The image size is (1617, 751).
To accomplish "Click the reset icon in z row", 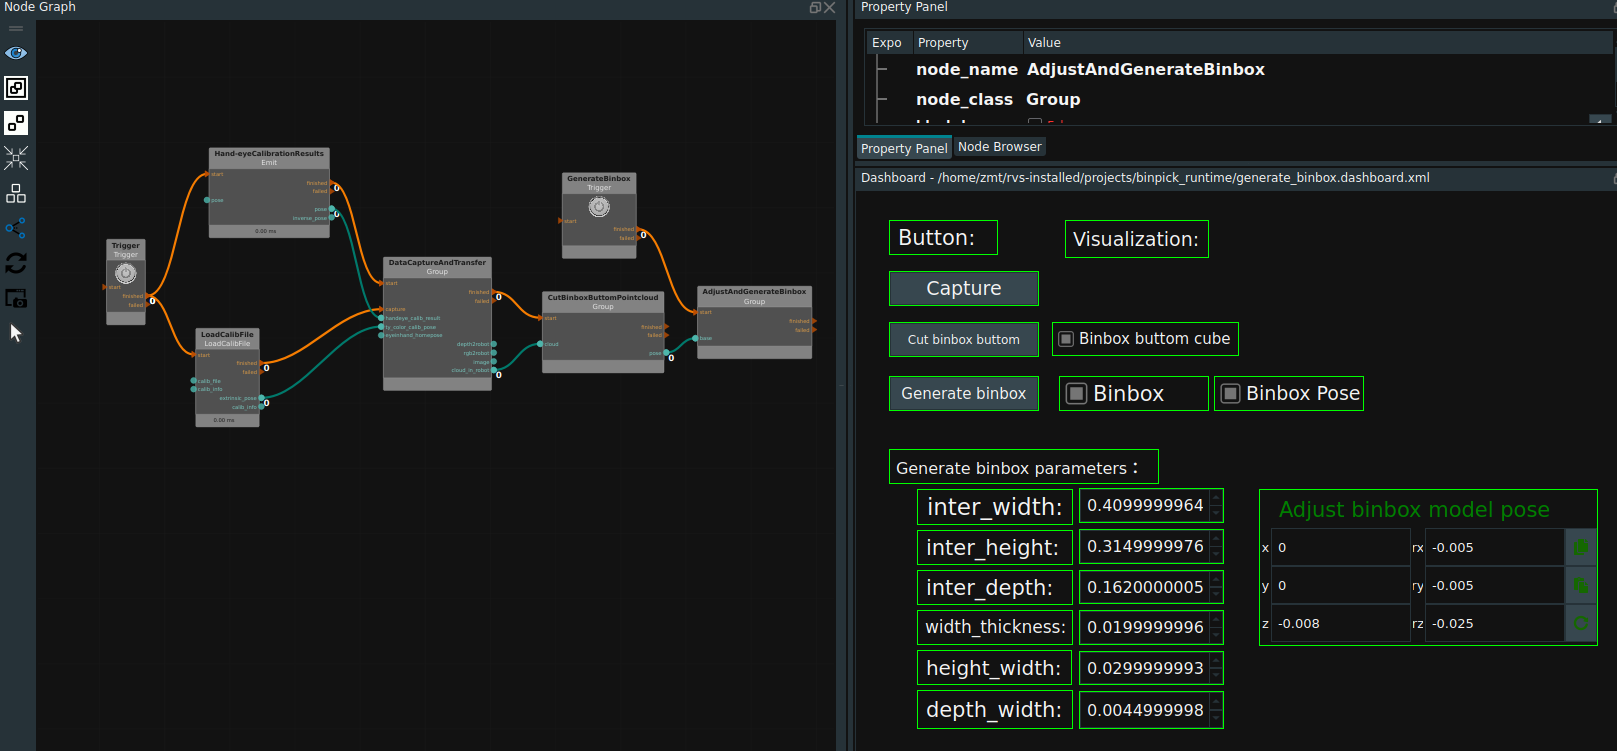I will click(x=1580, y=623).
